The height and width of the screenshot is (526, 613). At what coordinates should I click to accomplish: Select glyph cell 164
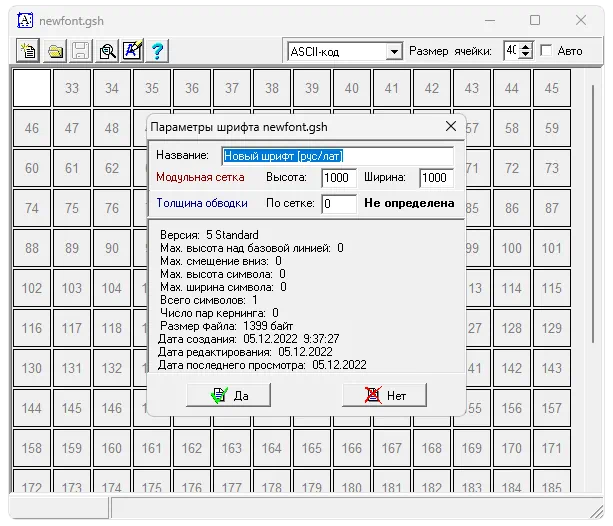tap(272, 448)
